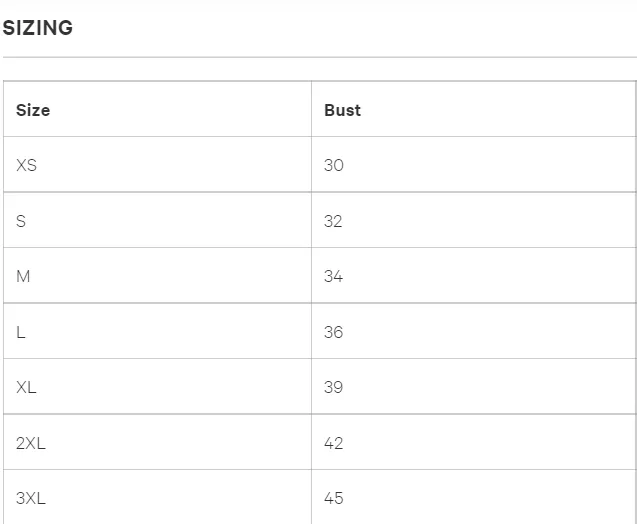This screenshot has width=637, height=524.
Task: Click blank space right of Bust header text
Action: tap(500, 110)
